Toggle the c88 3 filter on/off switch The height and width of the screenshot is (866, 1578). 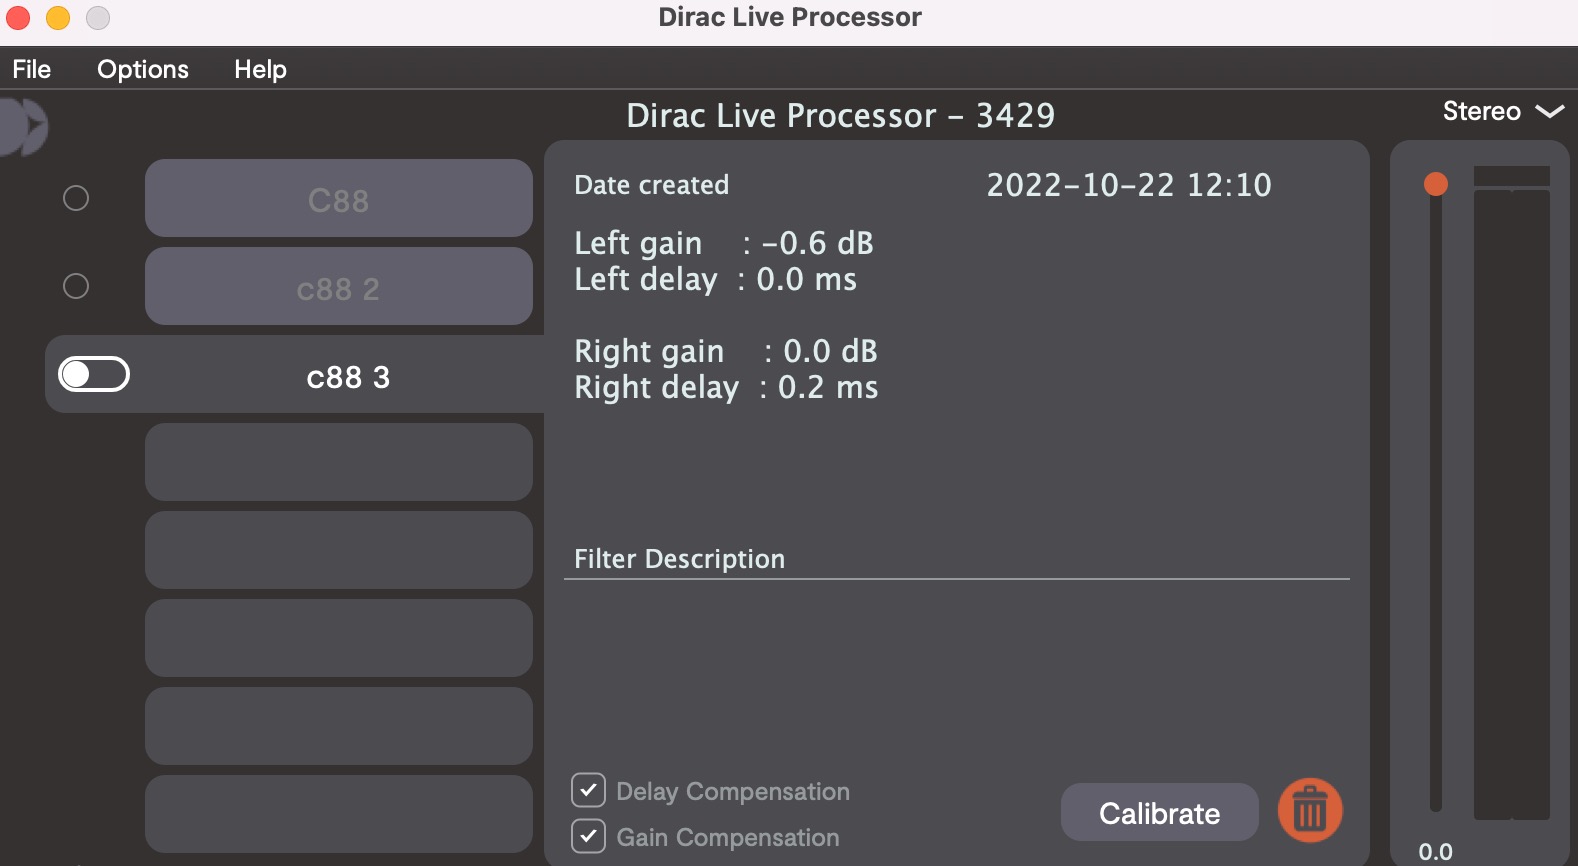94,374
